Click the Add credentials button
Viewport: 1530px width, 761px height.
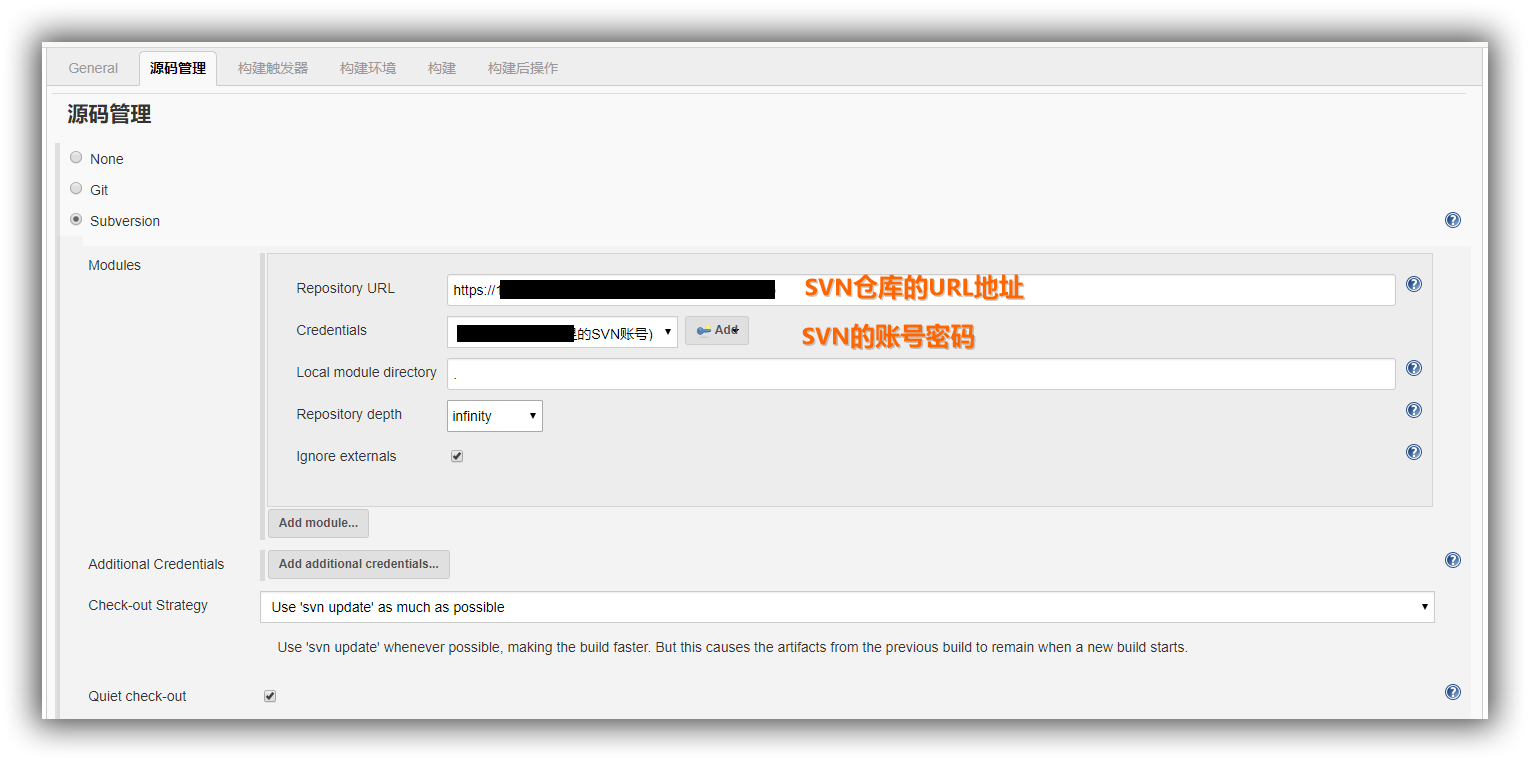pos(717,331)
